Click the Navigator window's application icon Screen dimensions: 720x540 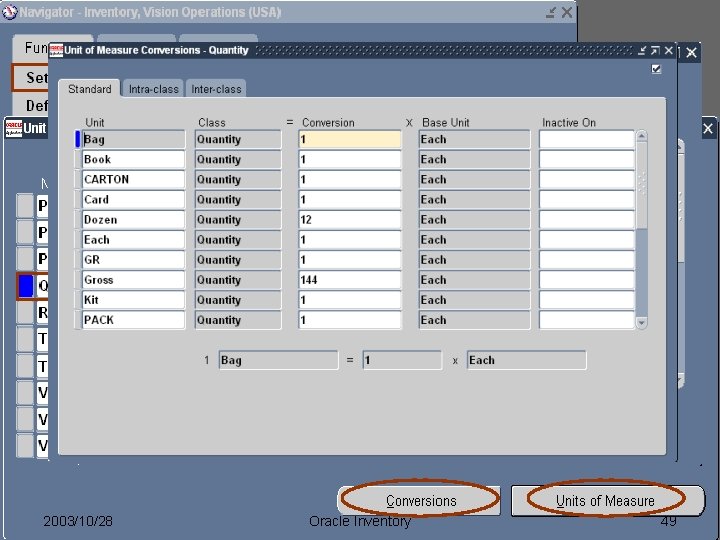point(9,12)
